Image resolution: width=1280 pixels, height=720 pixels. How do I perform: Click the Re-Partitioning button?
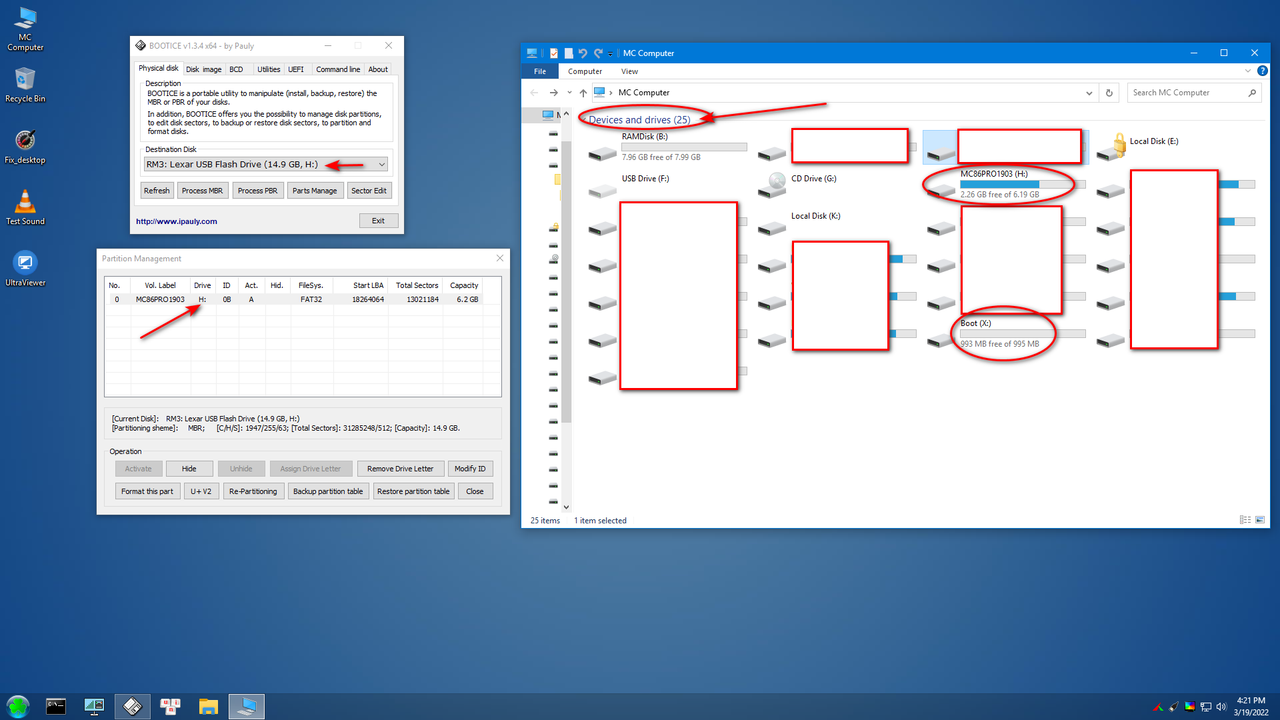point(252,491)
